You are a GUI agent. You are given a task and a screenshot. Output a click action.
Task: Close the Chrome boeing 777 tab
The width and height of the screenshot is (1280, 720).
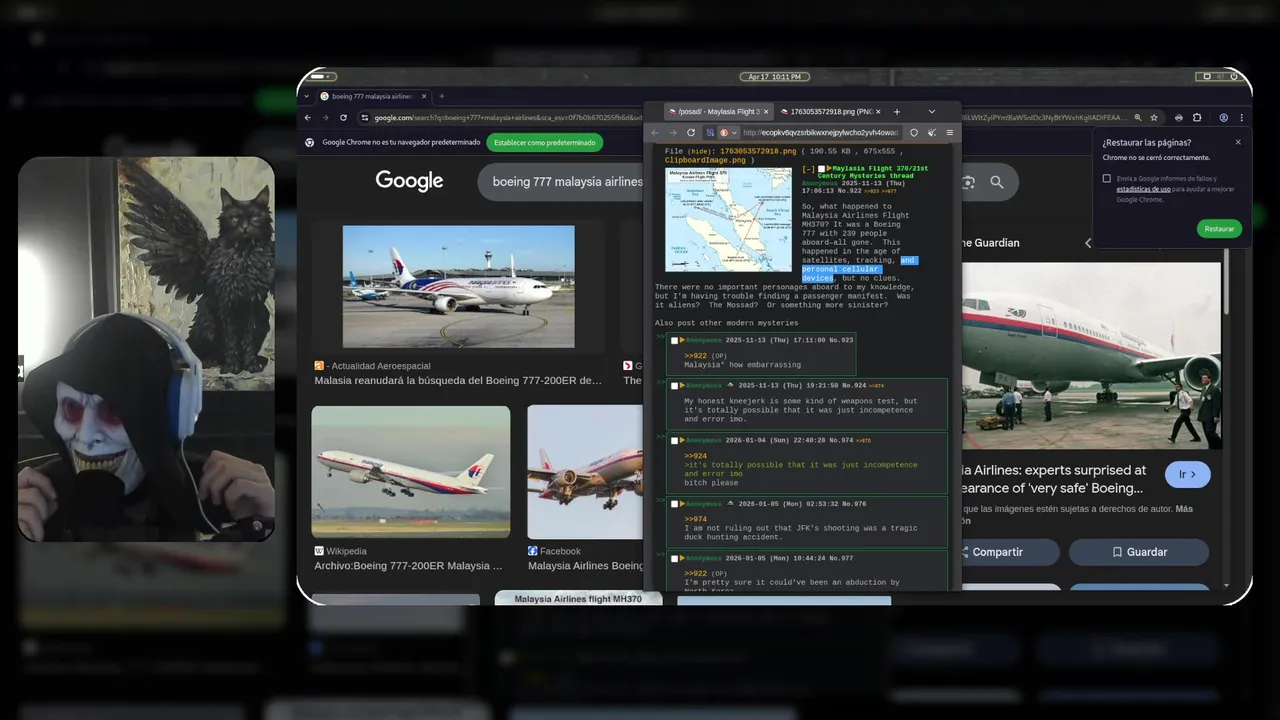pos(424,96)
